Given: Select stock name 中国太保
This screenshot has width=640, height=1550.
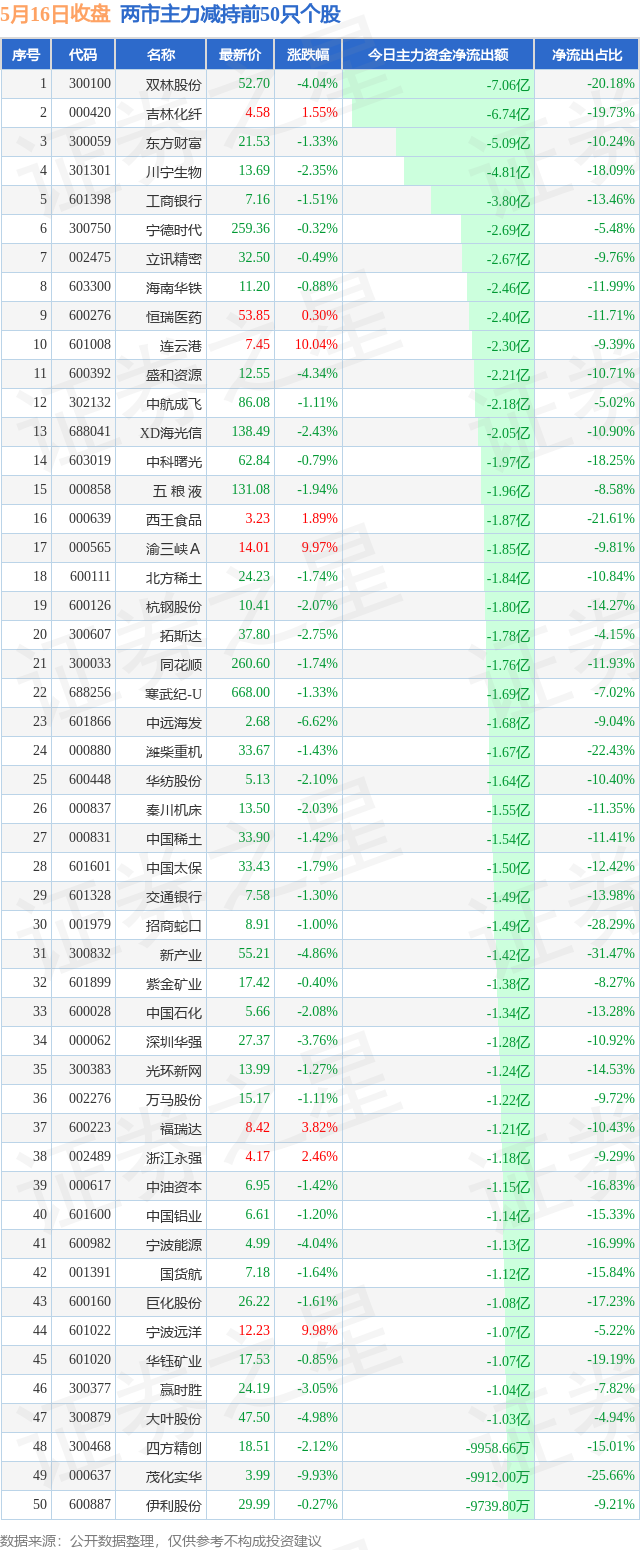Looking at the screenshot, I should pos(174,867).
